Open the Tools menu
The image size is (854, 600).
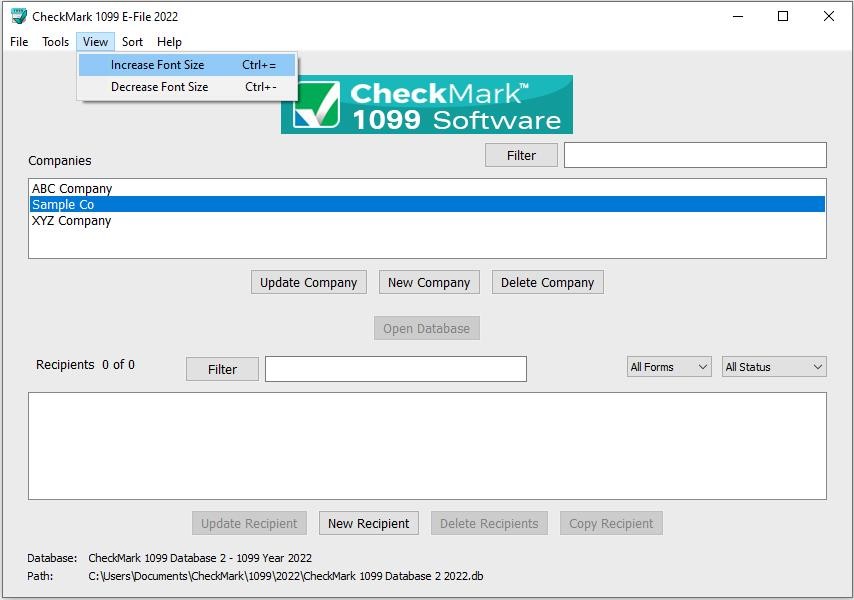pos(55,42)
